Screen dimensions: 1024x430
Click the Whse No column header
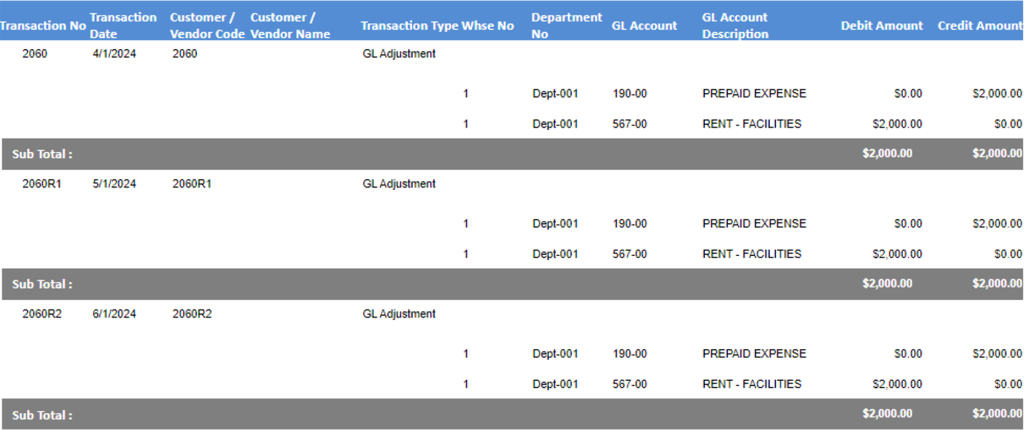tap(488, 26)
